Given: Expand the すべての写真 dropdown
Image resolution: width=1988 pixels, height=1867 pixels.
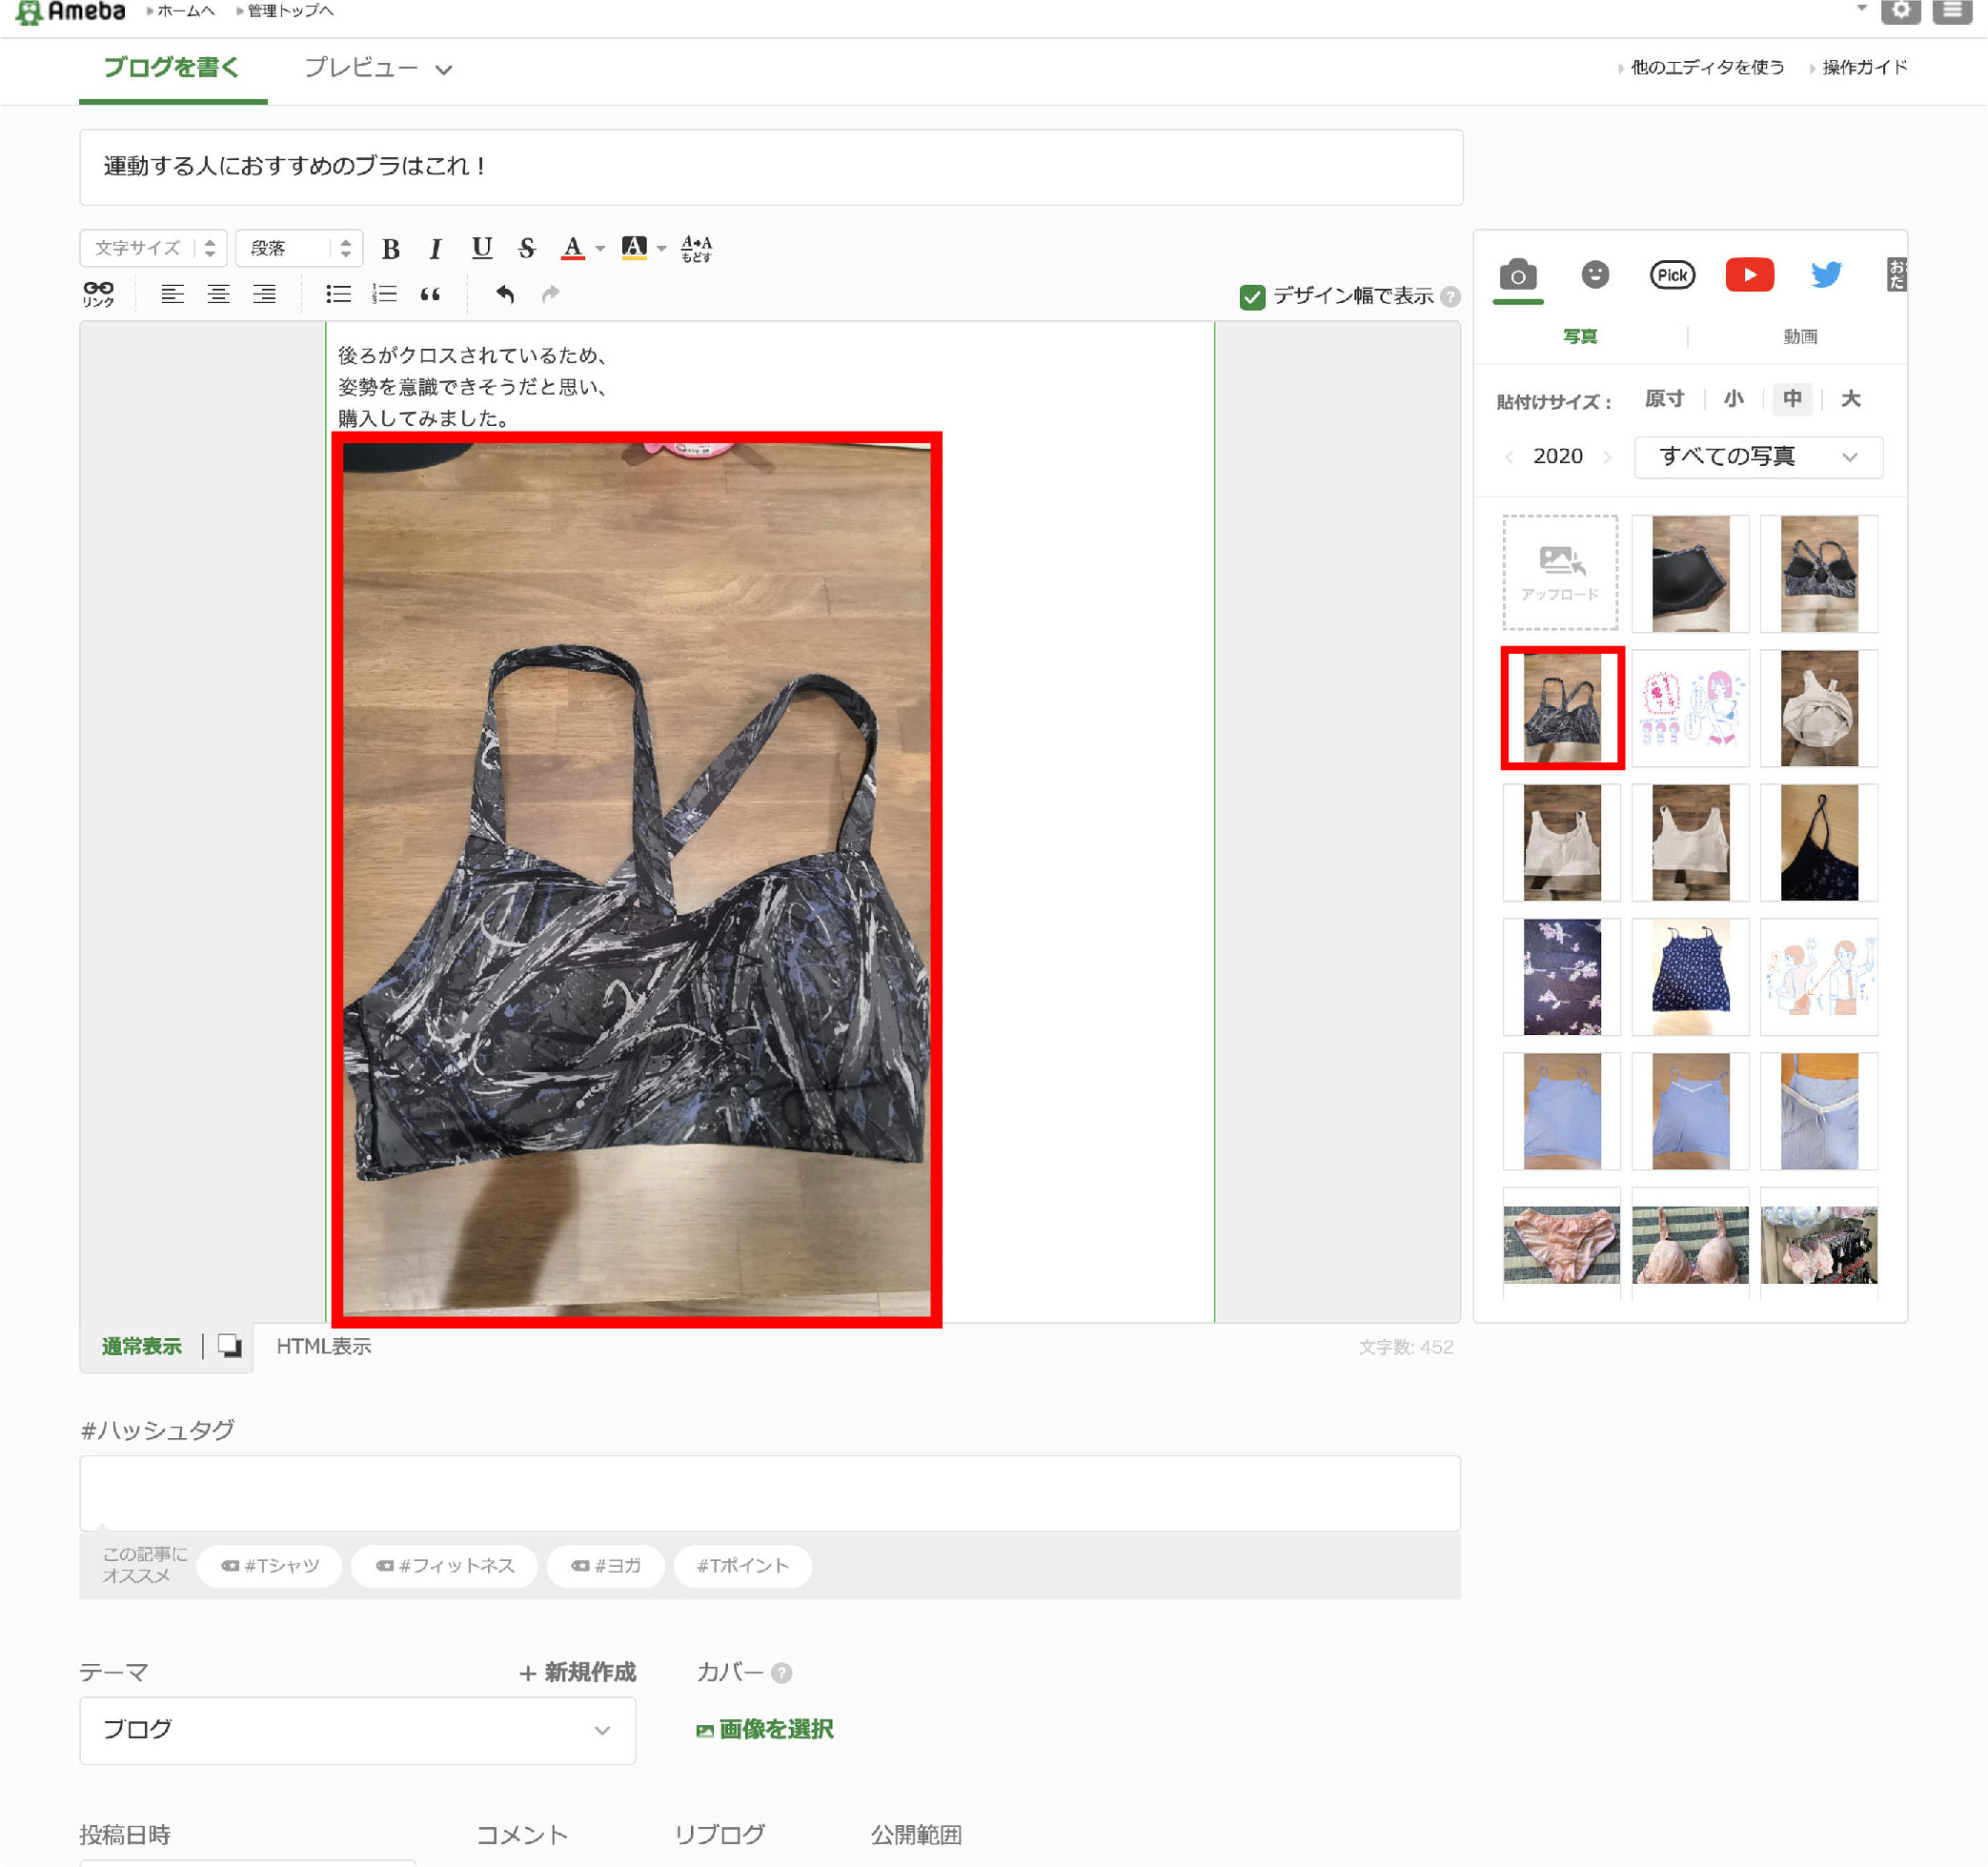Looking at the screenshot, I should tap(1758, 457).
